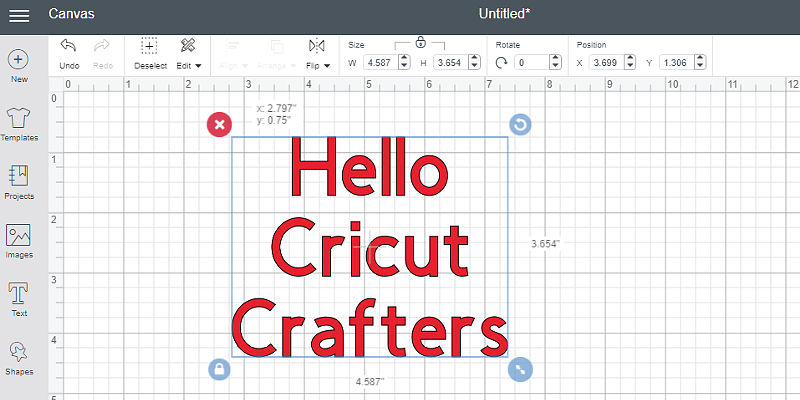Image resolution: width=800 pixels, height=400 pixels.
Task: Click the Position Y input field
Action: 677,63
